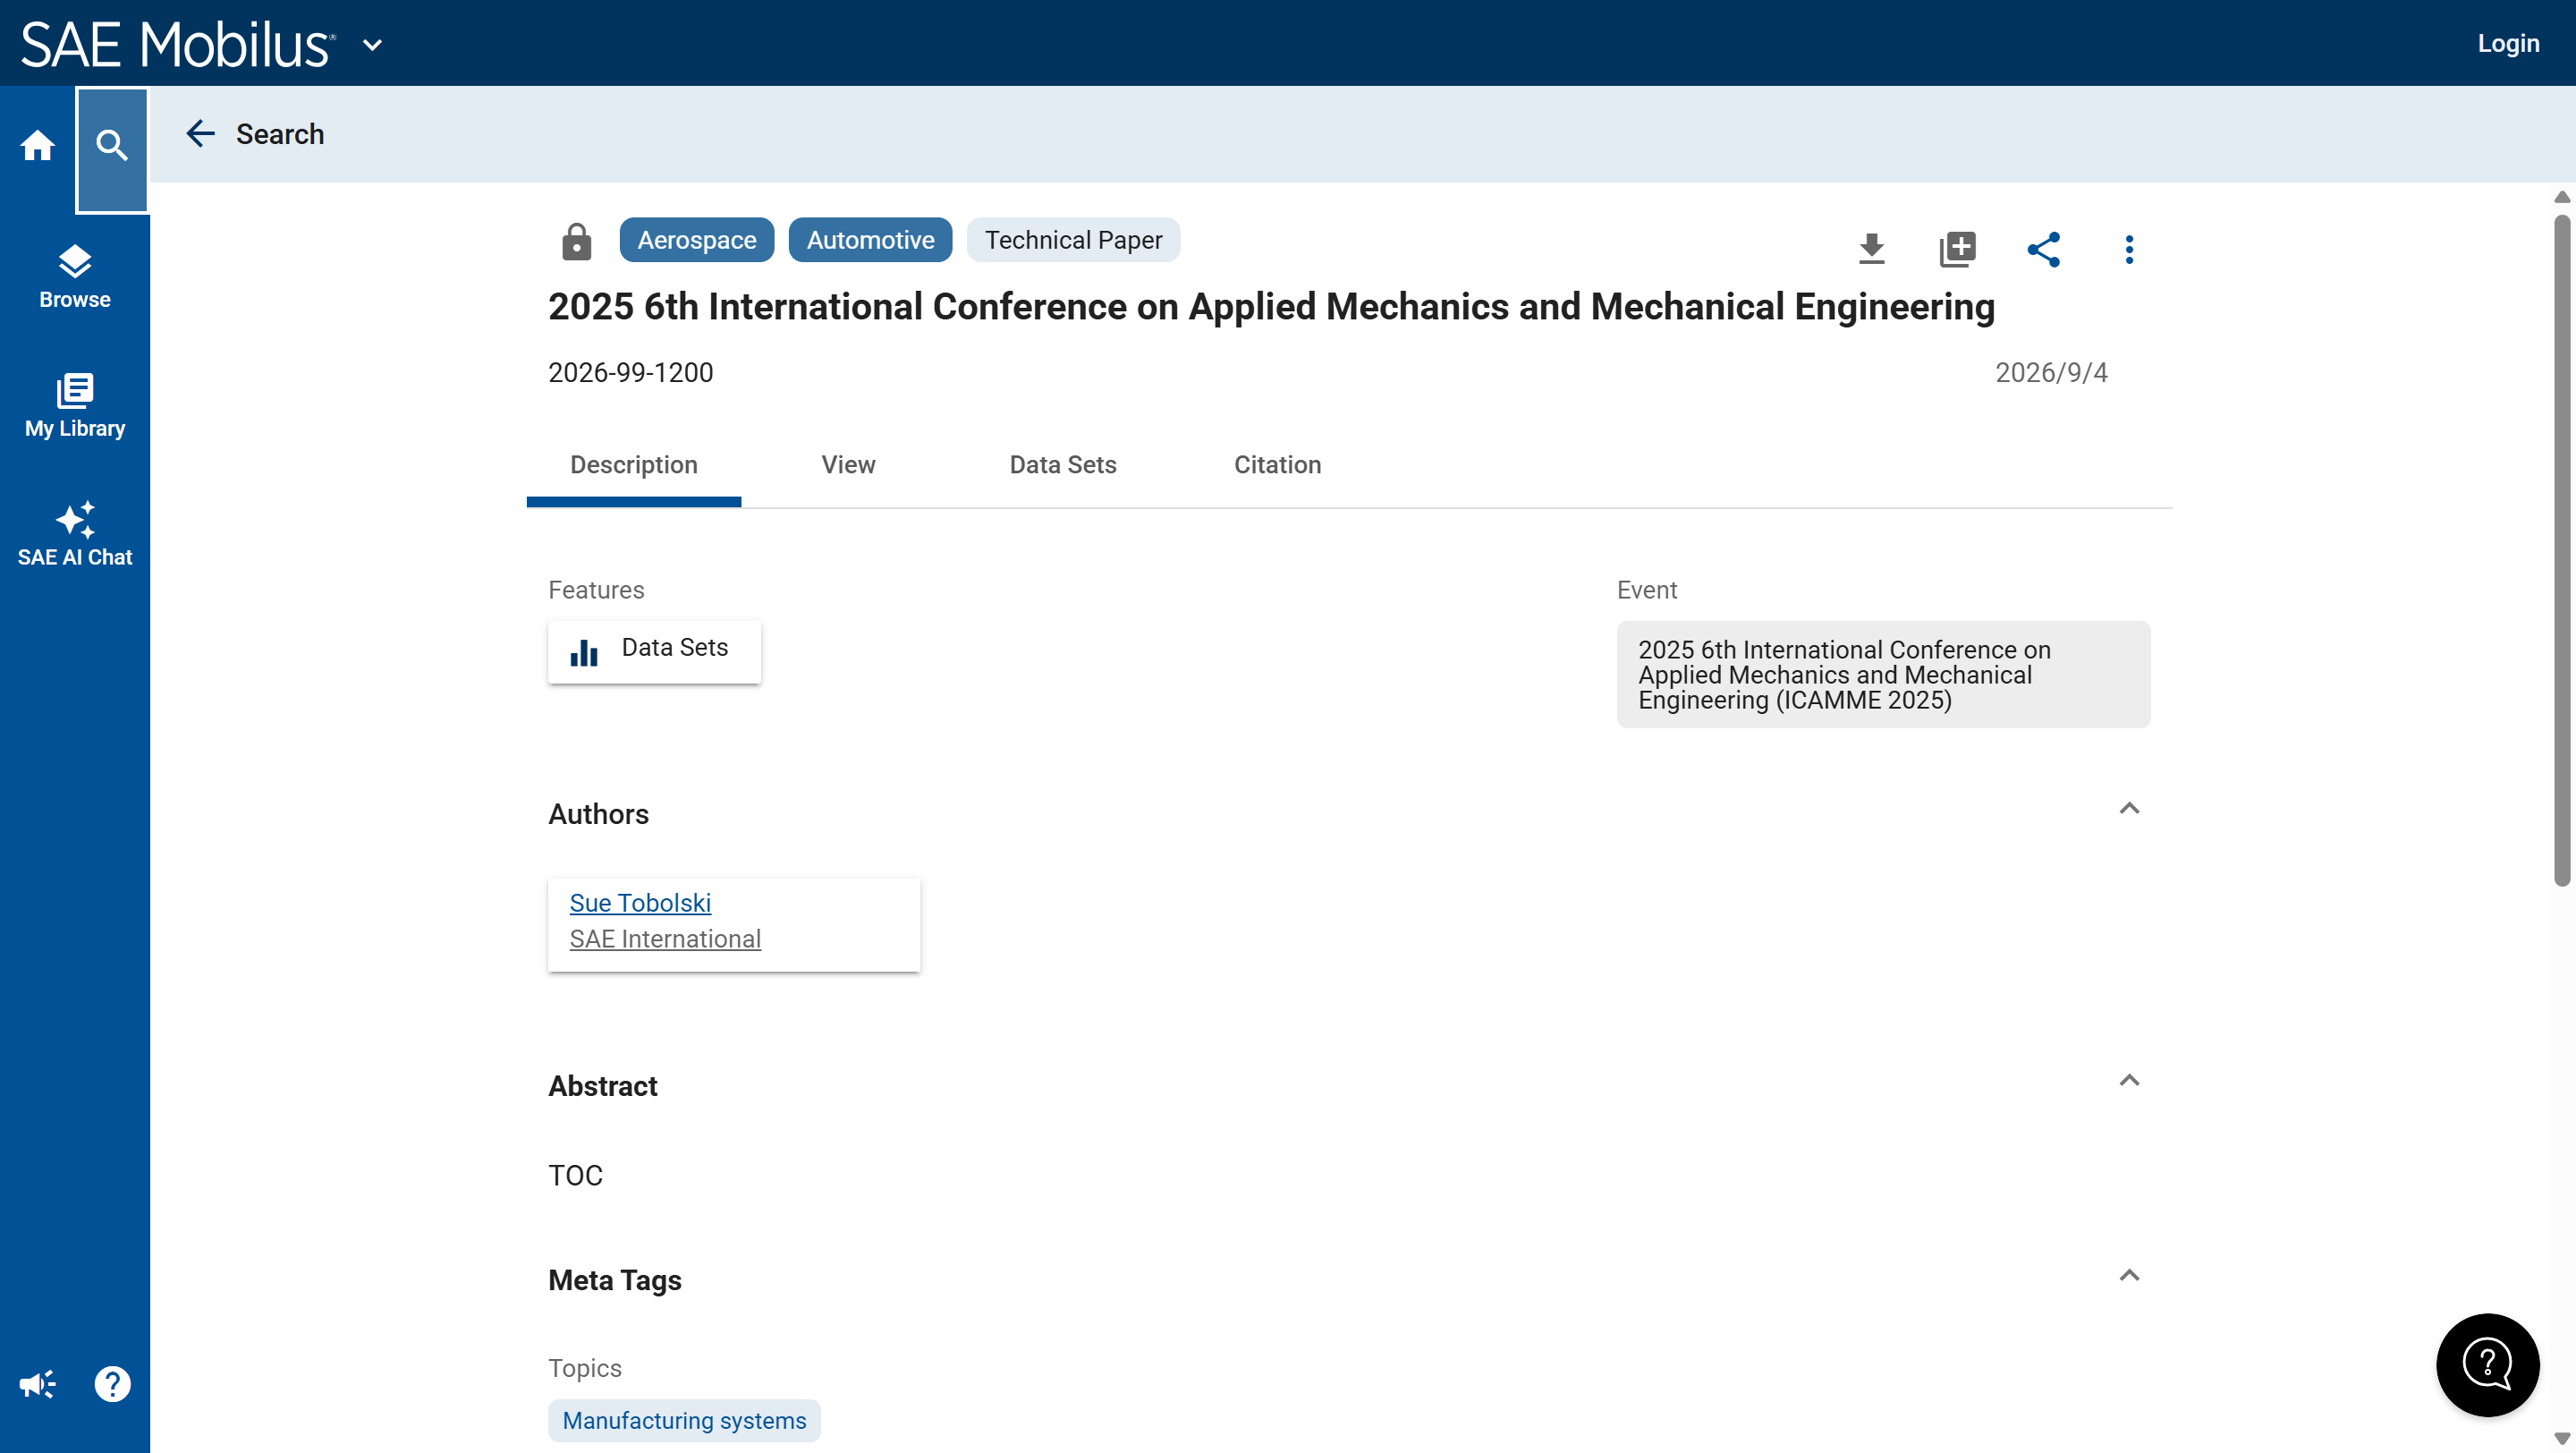Open the Search magnifier icon in the sidebar
2576x1453 pixels.
click(x=112, y=148)
